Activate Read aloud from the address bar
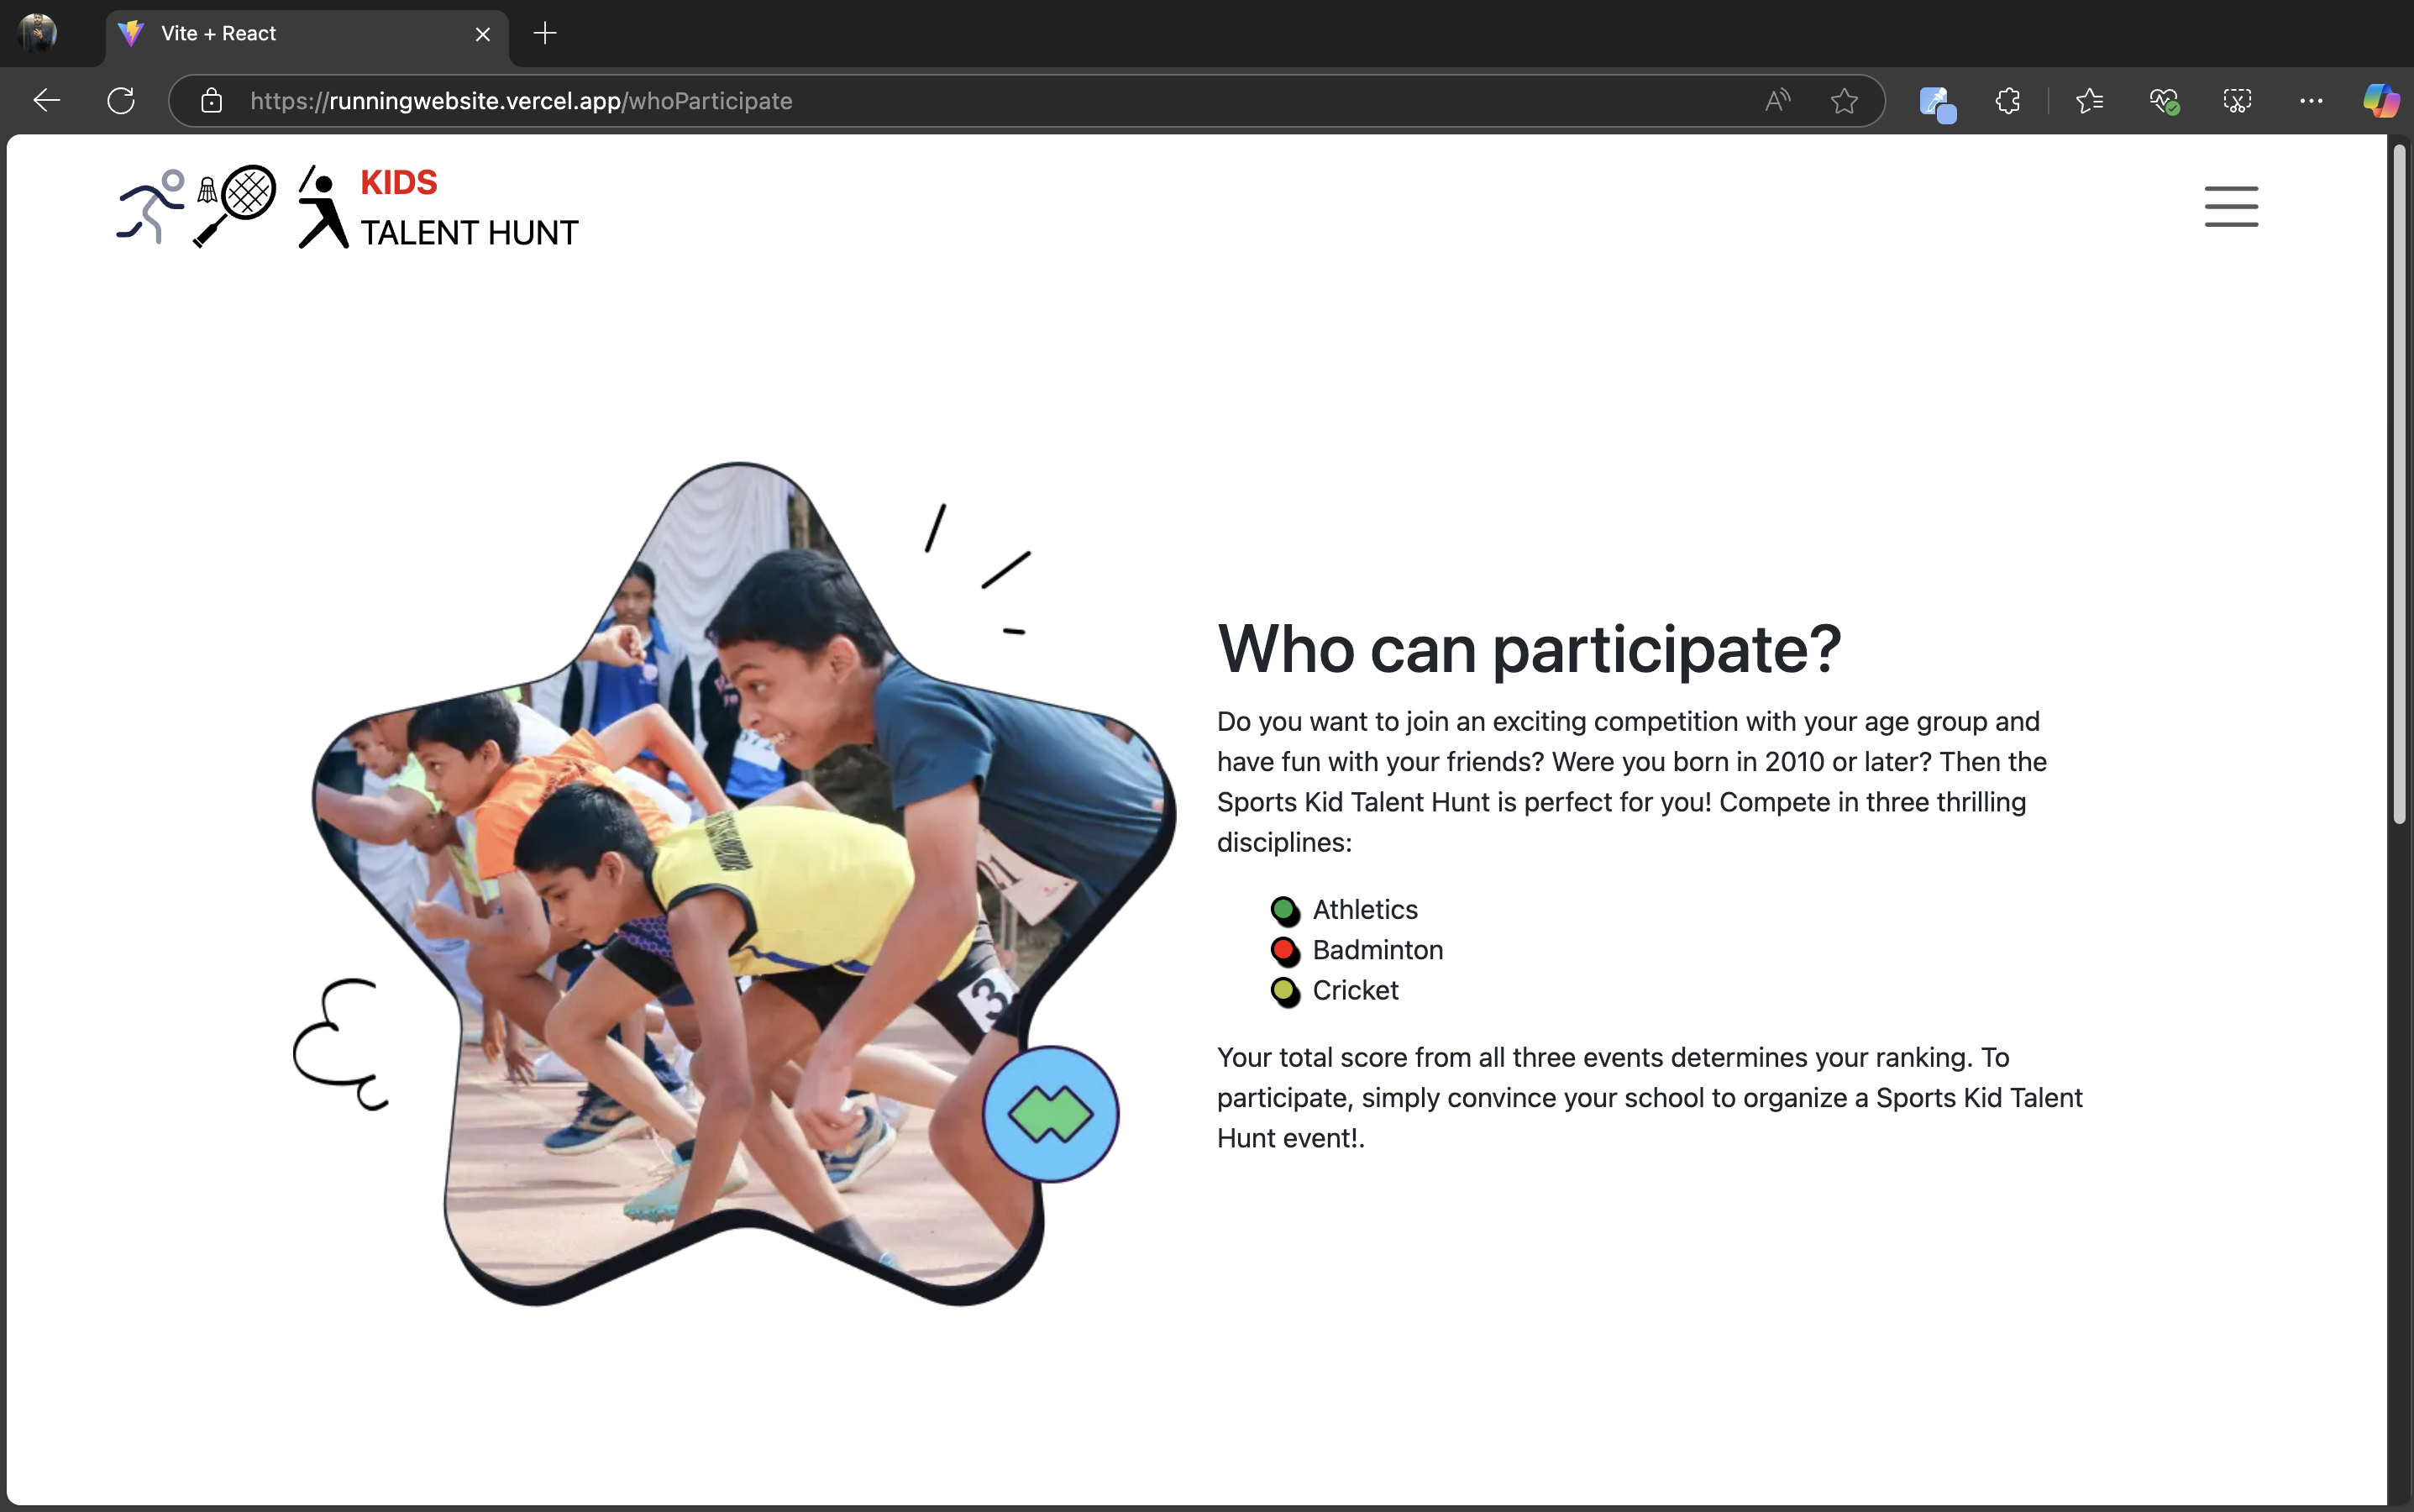Viewport: 2414px width, 1512px height. coord(1777,100)
